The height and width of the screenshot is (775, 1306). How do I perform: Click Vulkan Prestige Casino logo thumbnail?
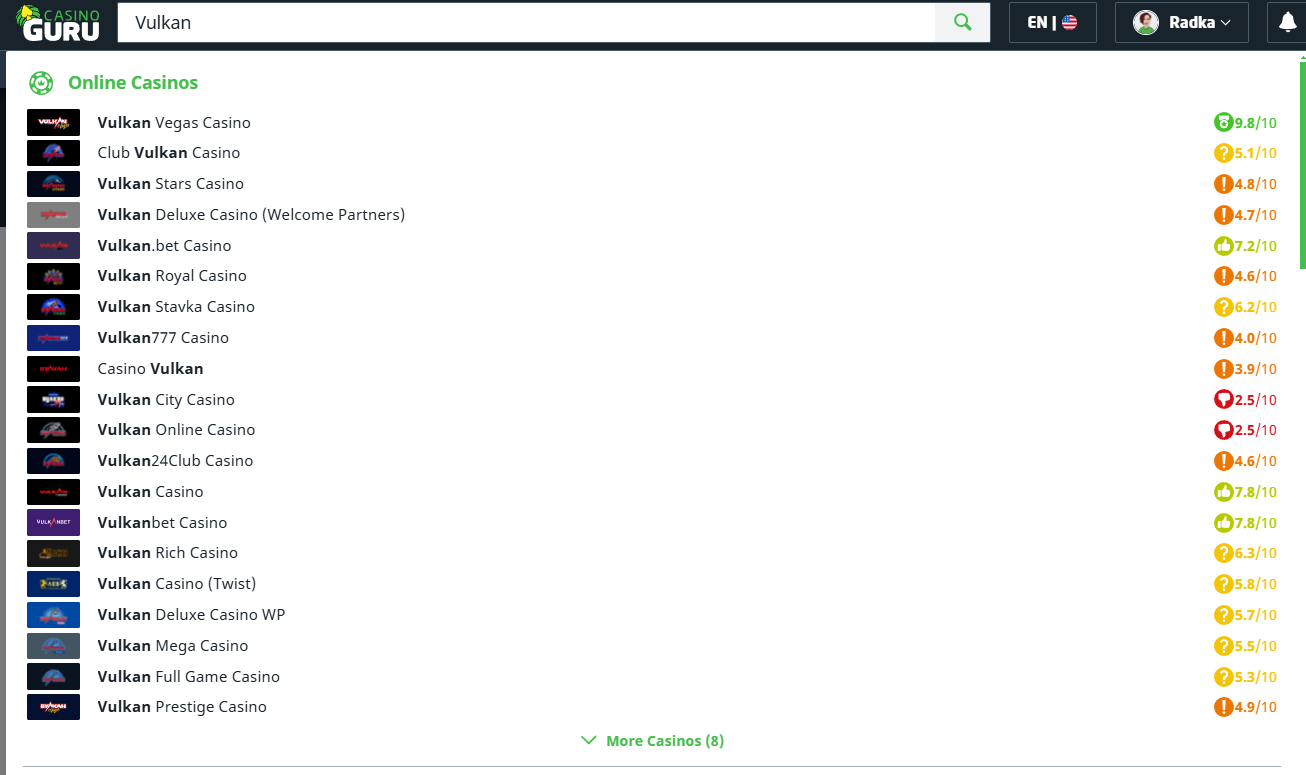tap(53, 707)
